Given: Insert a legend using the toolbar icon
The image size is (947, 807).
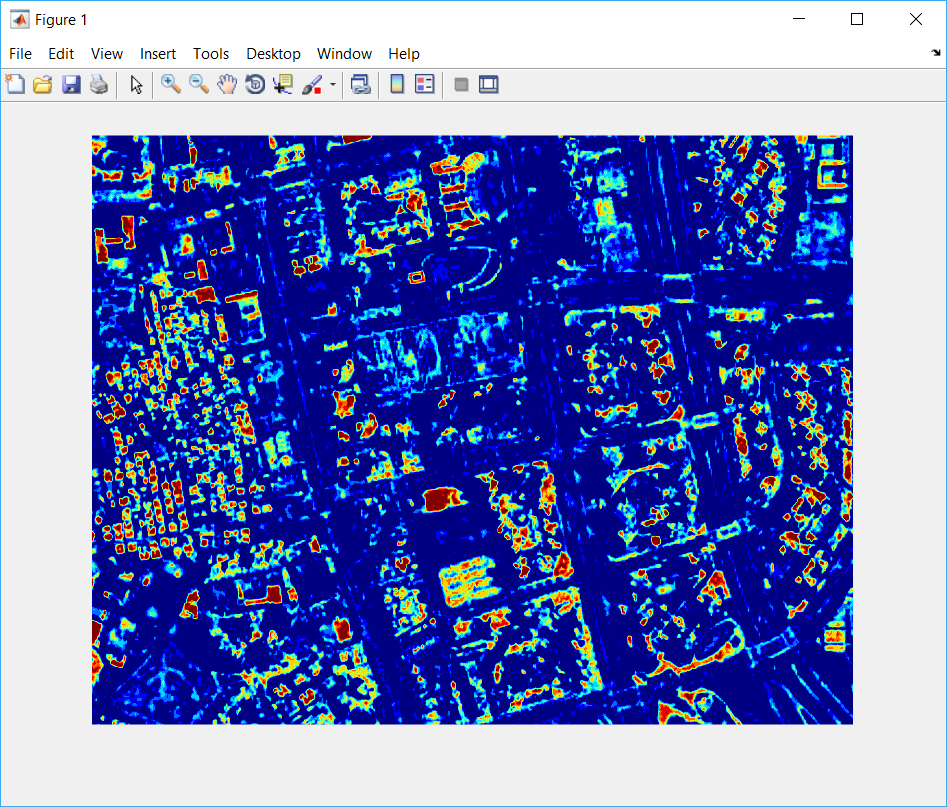Looking at the screenshot, I should point(425,85).
